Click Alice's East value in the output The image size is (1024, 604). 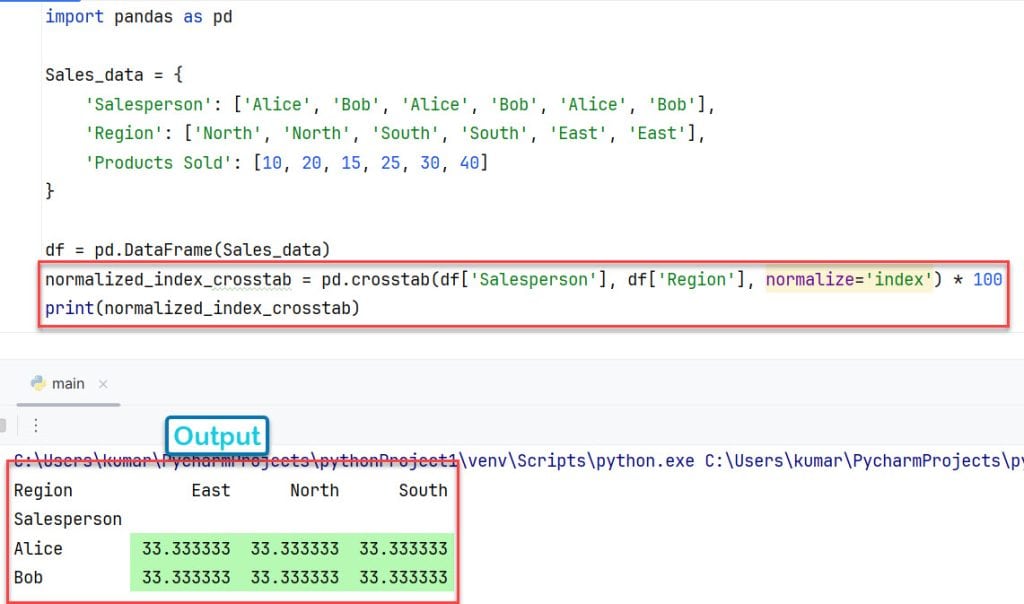185,548
